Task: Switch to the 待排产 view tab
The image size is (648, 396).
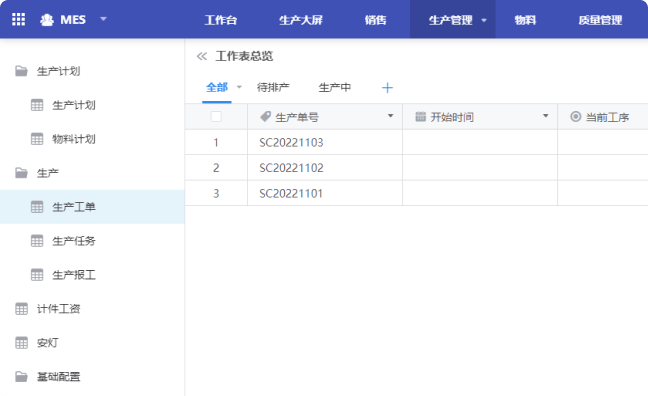Action: click(273, 87)
